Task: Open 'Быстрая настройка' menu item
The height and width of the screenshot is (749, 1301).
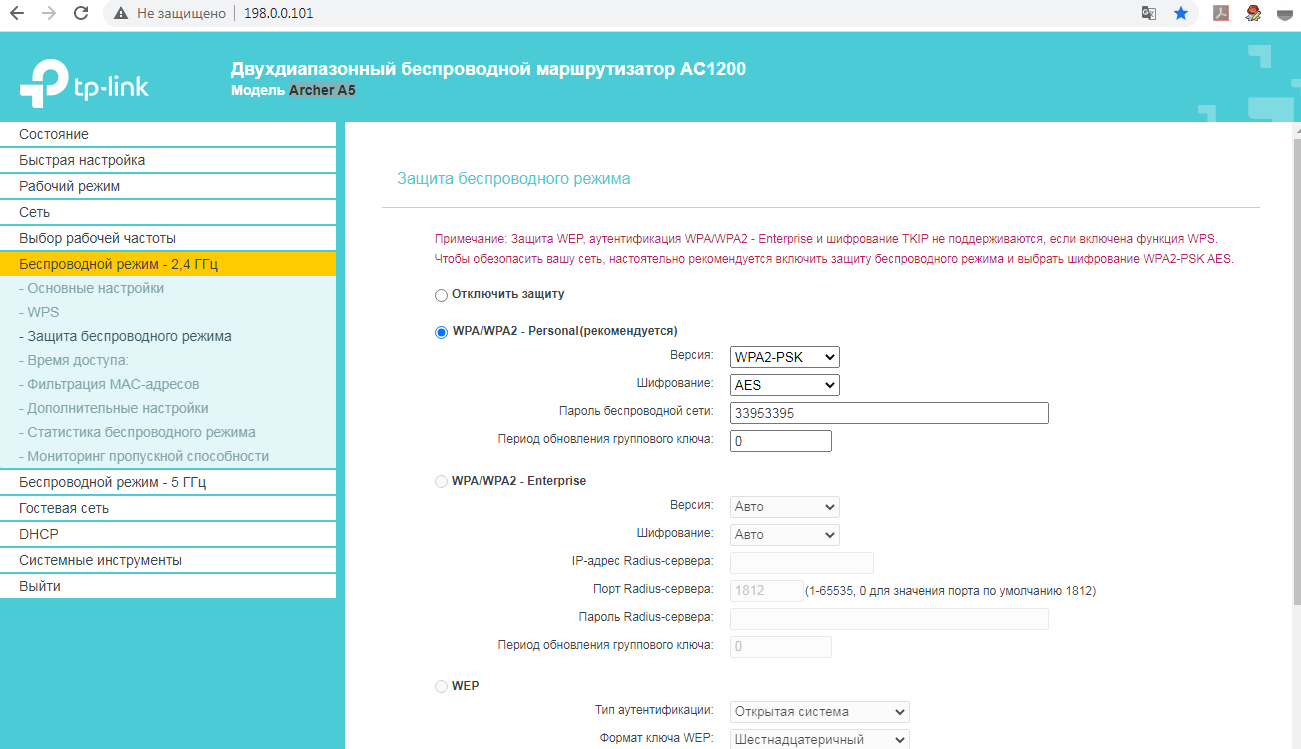Action: 168,160
